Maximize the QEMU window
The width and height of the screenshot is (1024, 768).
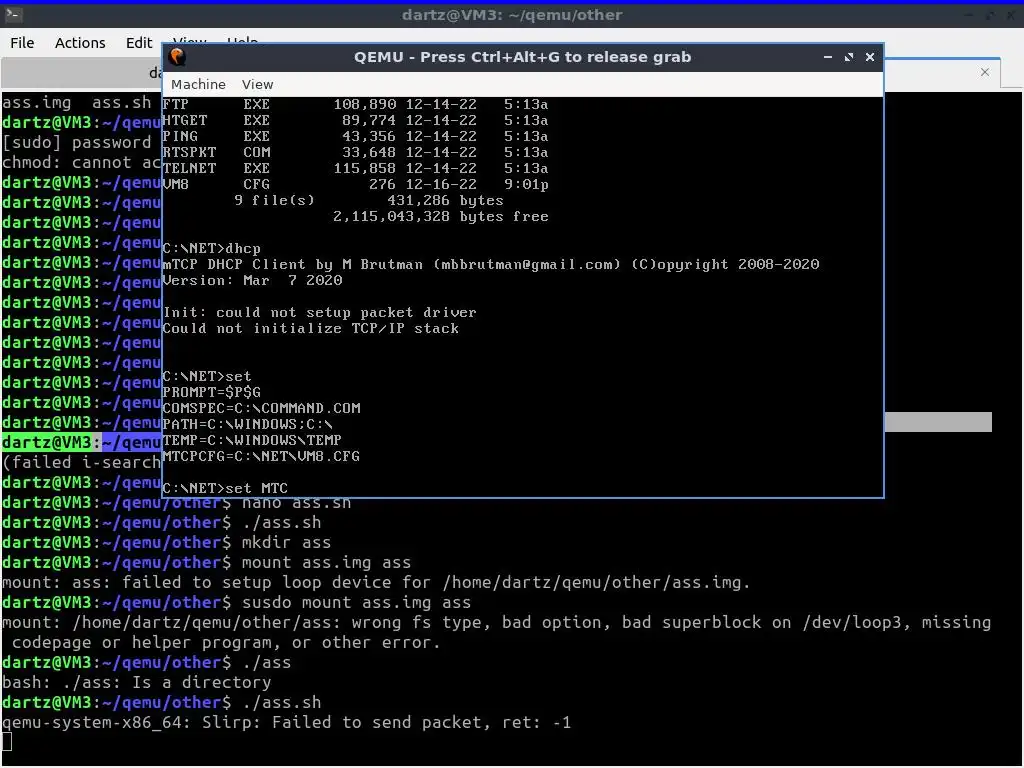848,57
